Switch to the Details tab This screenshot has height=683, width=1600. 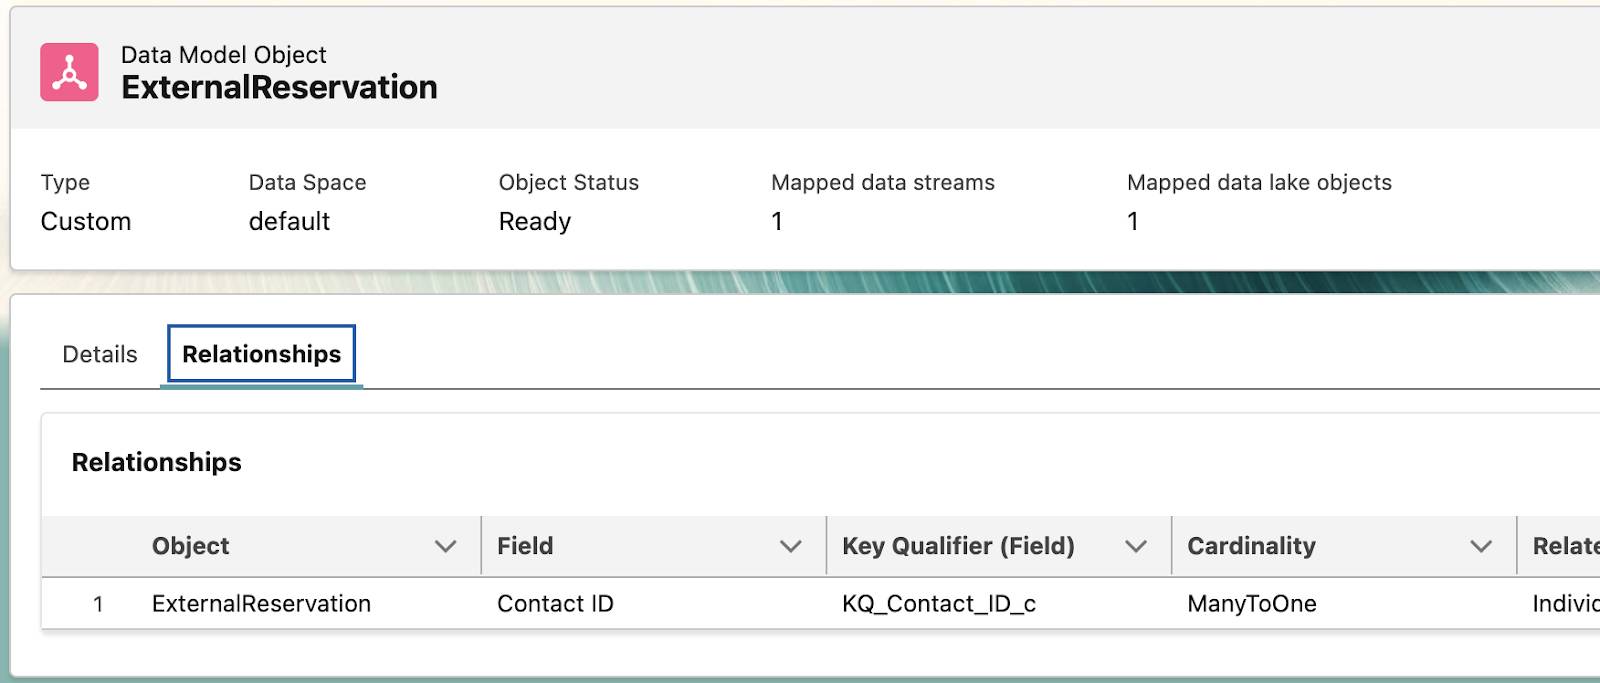99,354
